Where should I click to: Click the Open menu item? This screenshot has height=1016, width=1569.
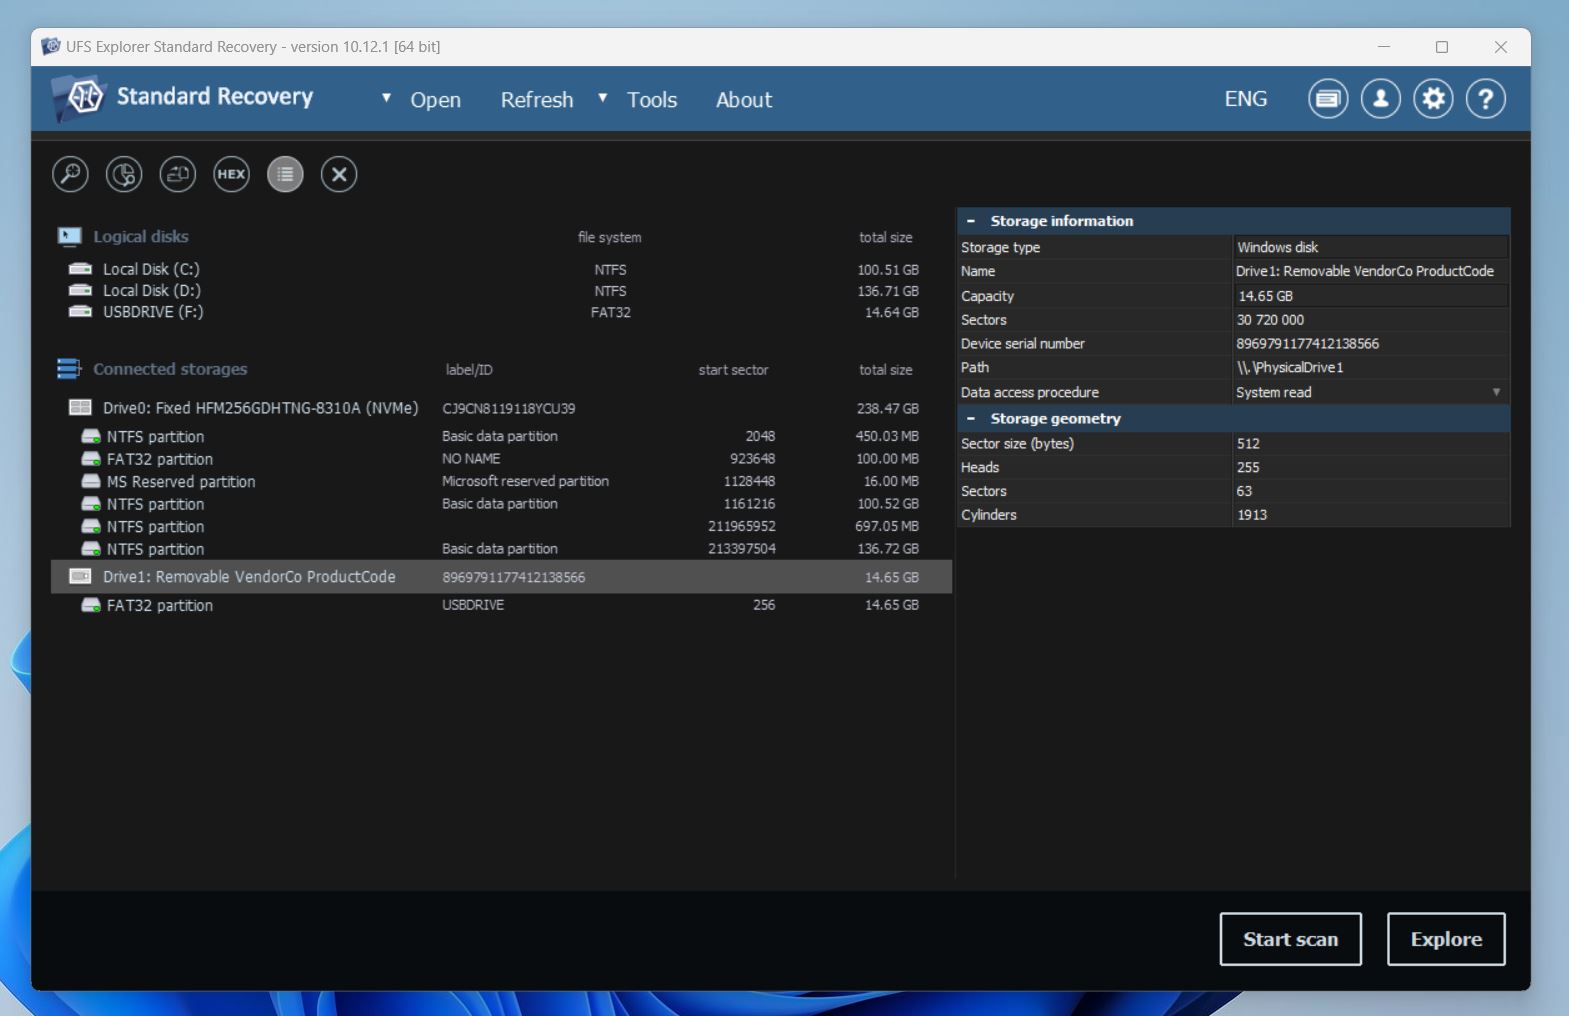pos(435,100)
